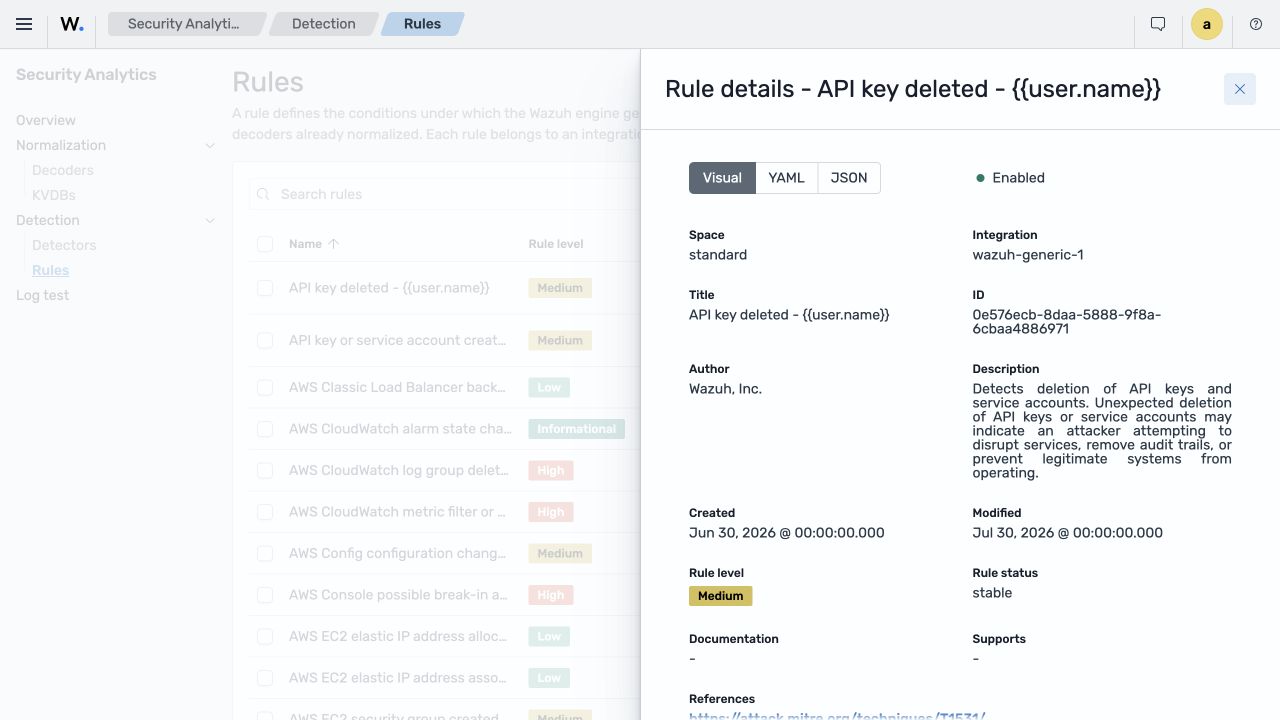
Task: Open the API key deleted rule name
Action: click(x=389, y=288)
